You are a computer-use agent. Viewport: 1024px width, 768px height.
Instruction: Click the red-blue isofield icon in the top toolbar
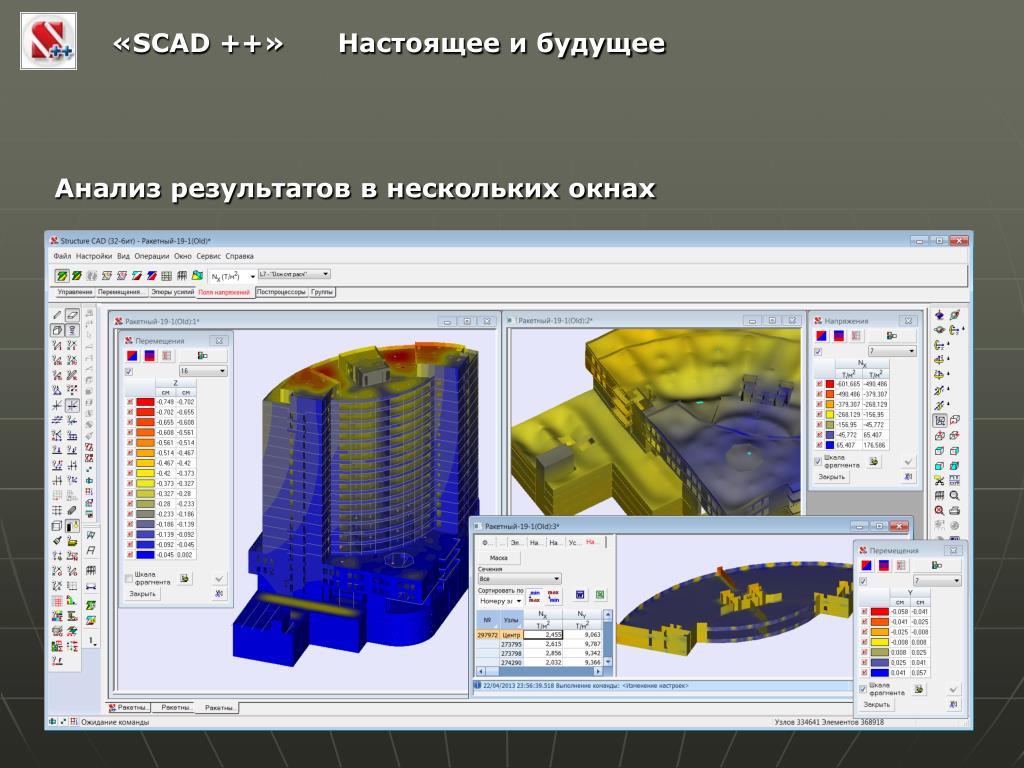click(152, 276)
